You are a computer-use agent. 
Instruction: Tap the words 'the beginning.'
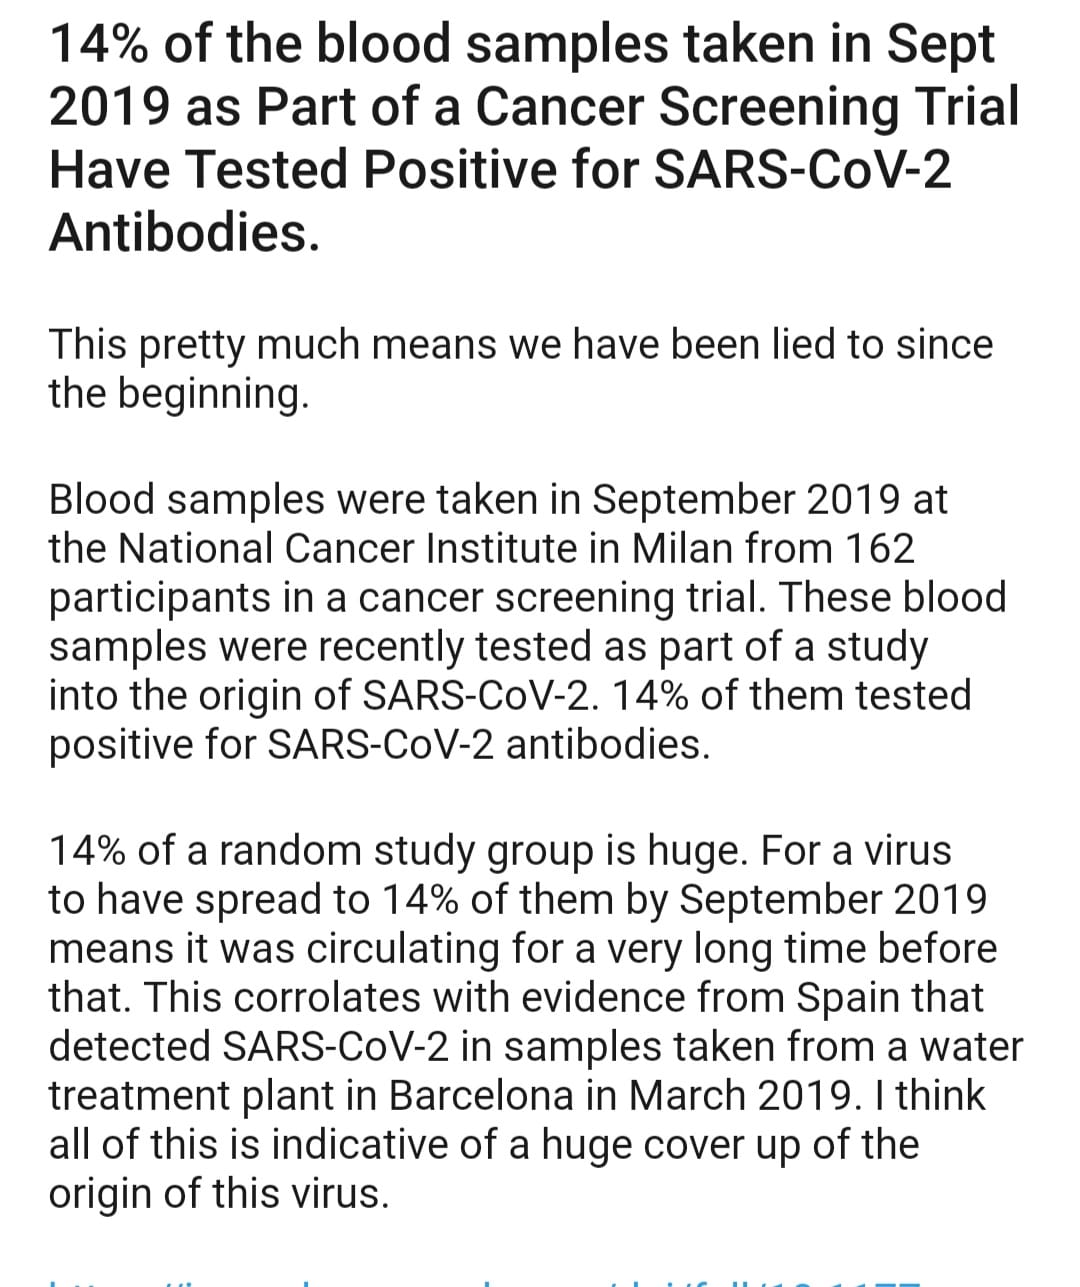point(179,394)
